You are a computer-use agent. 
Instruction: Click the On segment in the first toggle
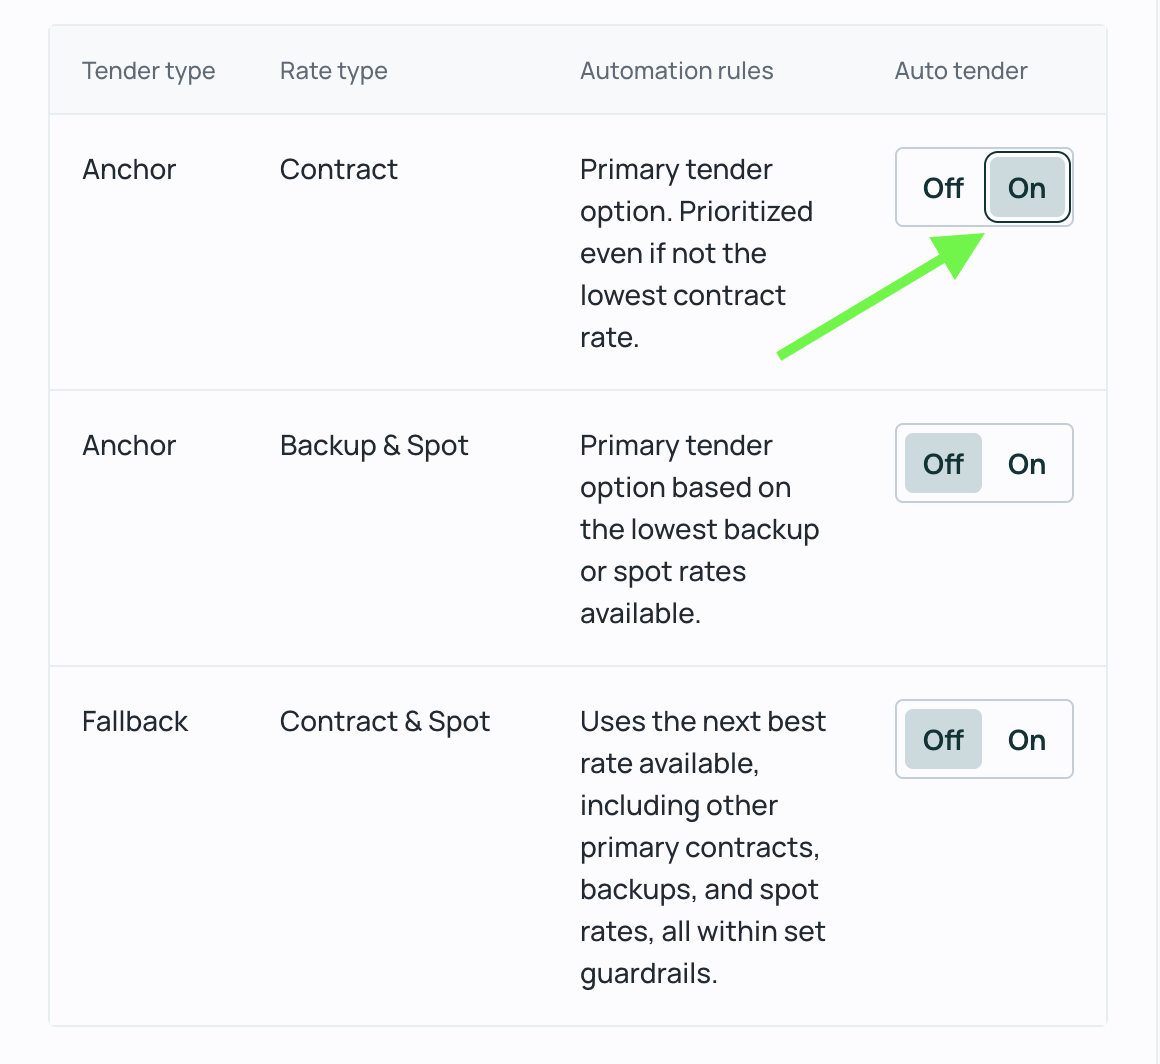pyautogui.click(x=1027, y=187)
